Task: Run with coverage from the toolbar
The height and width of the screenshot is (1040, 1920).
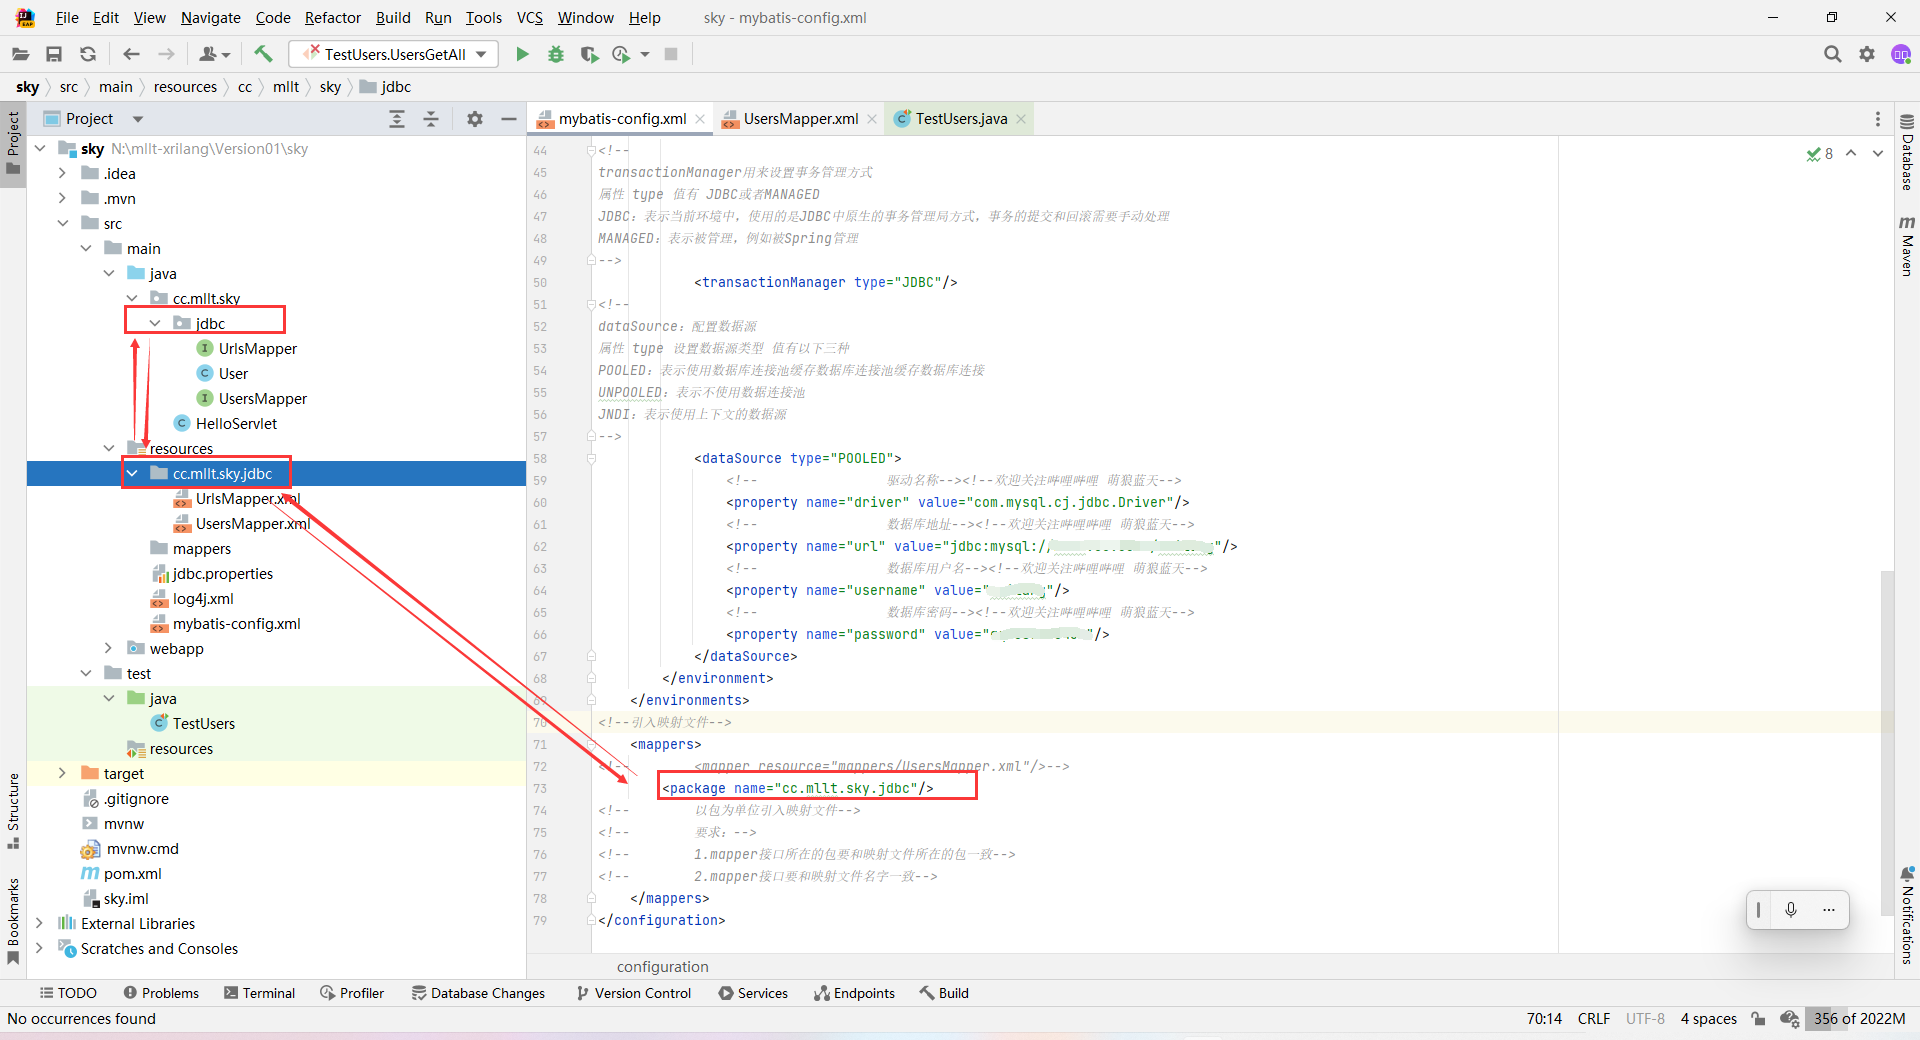Action: coord(589,54)
